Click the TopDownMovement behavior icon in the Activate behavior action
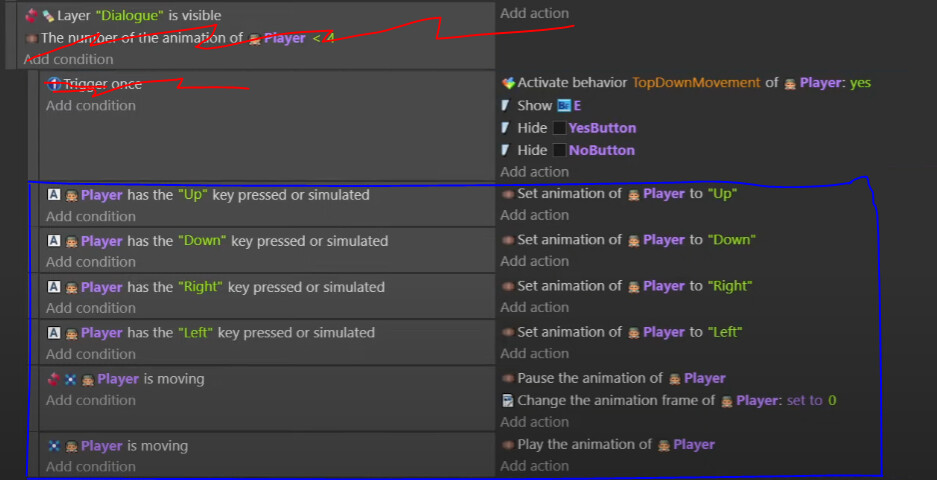The height and width of the screenshot is (480, 937). tap(508, 83)
